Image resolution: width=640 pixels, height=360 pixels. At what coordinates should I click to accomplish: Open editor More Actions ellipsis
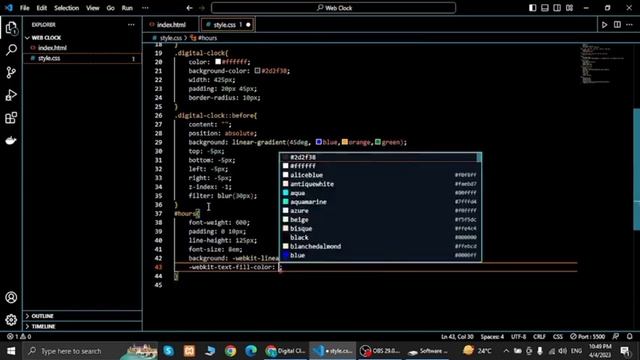(629, 25)
